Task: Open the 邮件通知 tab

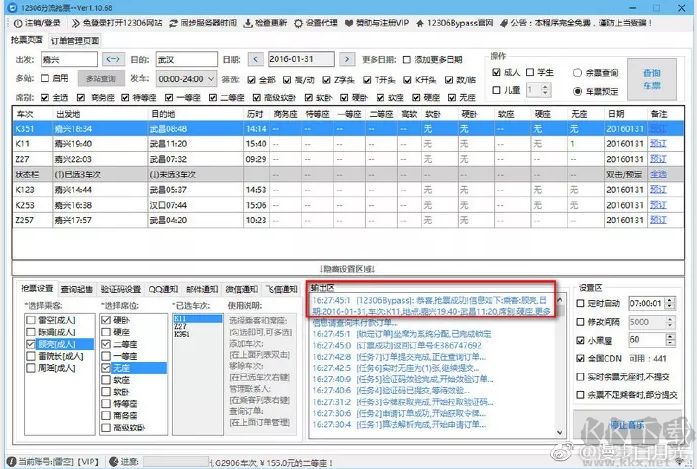Action: pyautogui.click(x=202, y=289)
